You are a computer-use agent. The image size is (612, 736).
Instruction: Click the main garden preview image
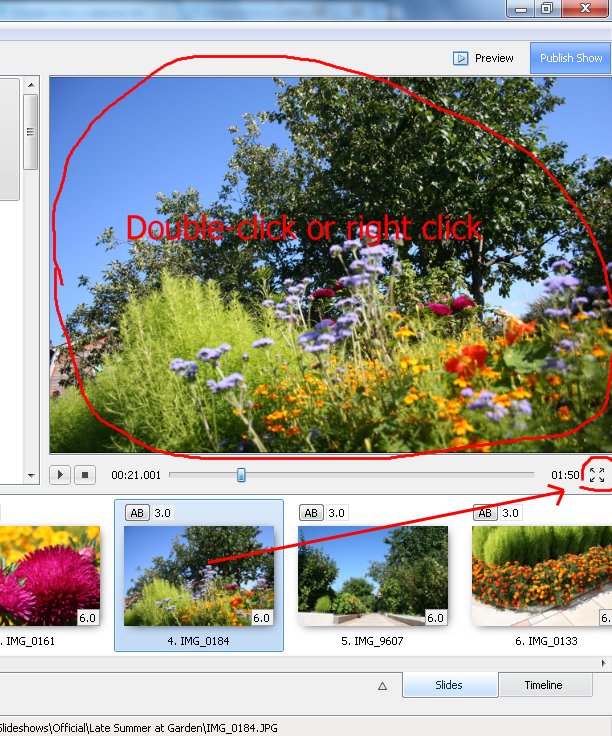pyautogui.click(x=330, y=265)
